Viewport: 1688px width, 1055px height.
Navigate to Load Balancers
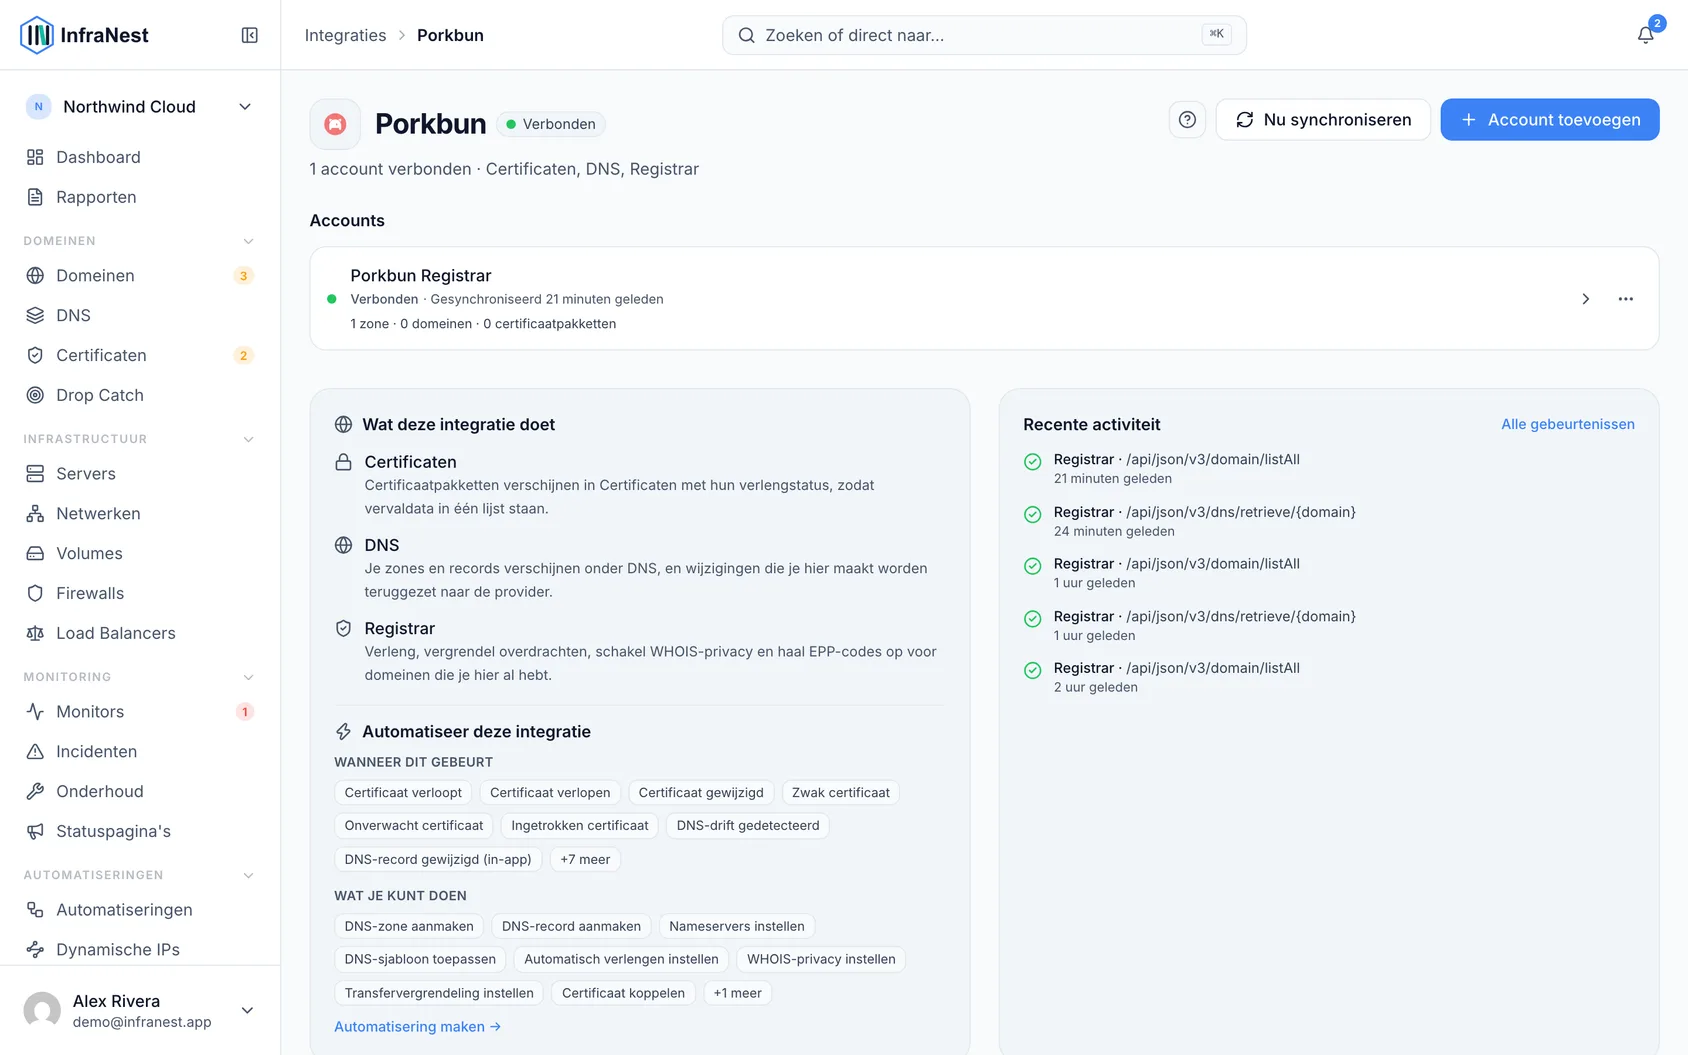pos(140,633)
